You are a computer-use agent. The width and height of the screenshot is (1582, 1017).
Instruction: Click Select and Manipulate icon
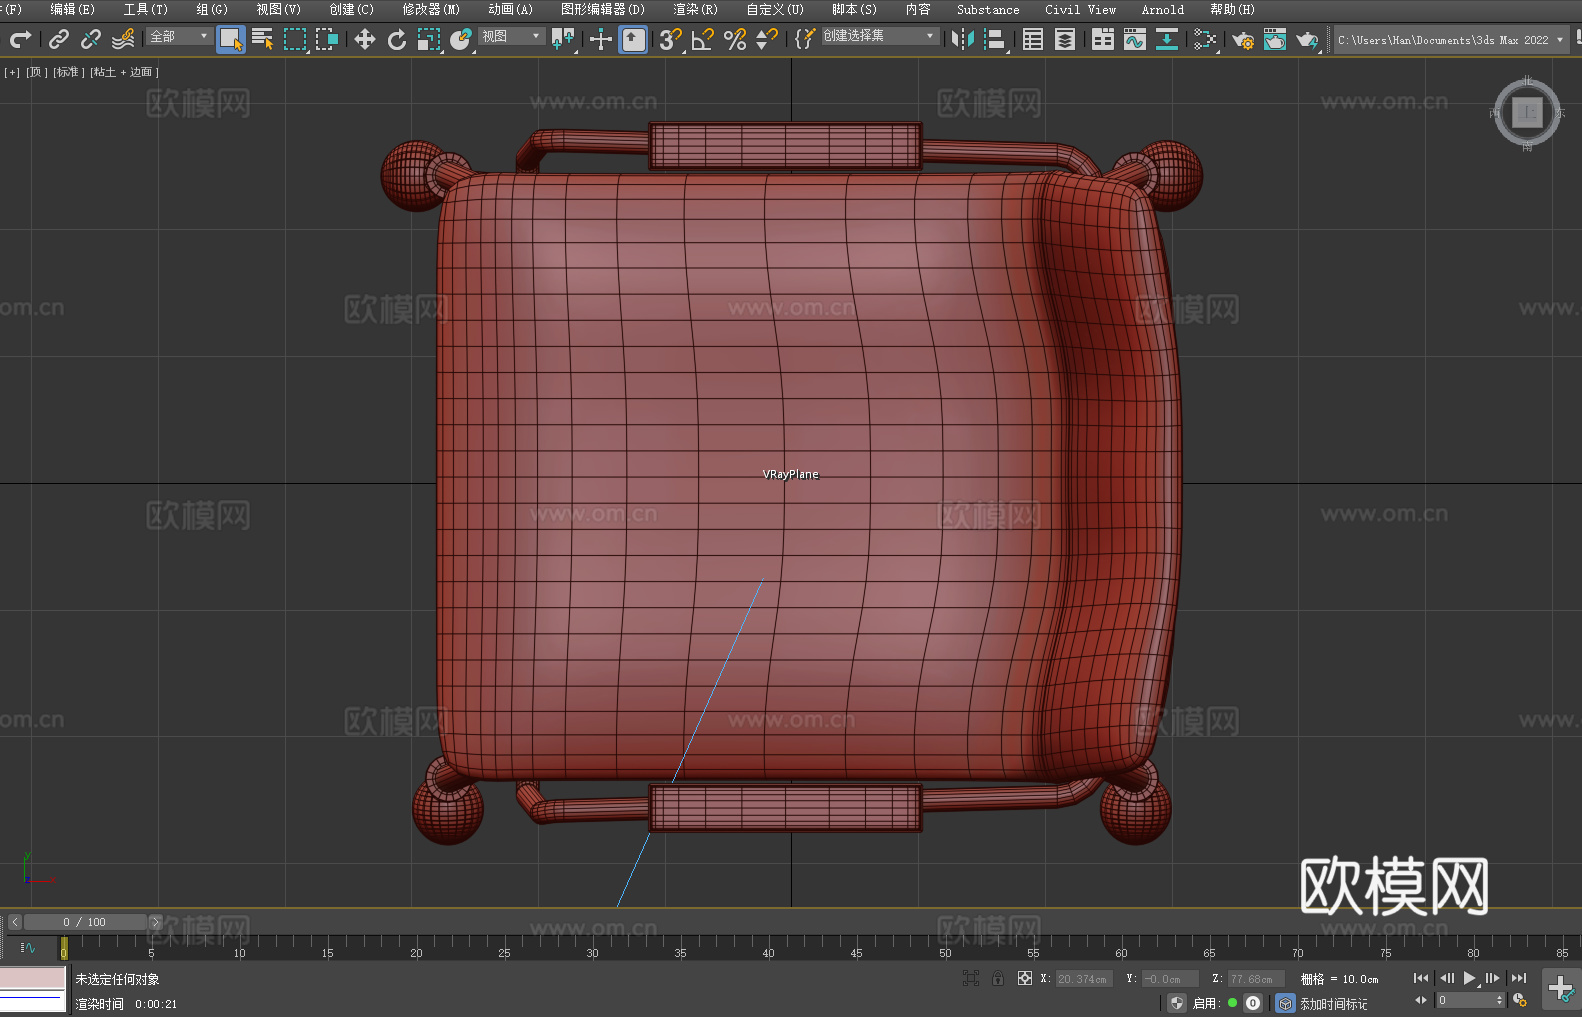click(x=600, y=39)
